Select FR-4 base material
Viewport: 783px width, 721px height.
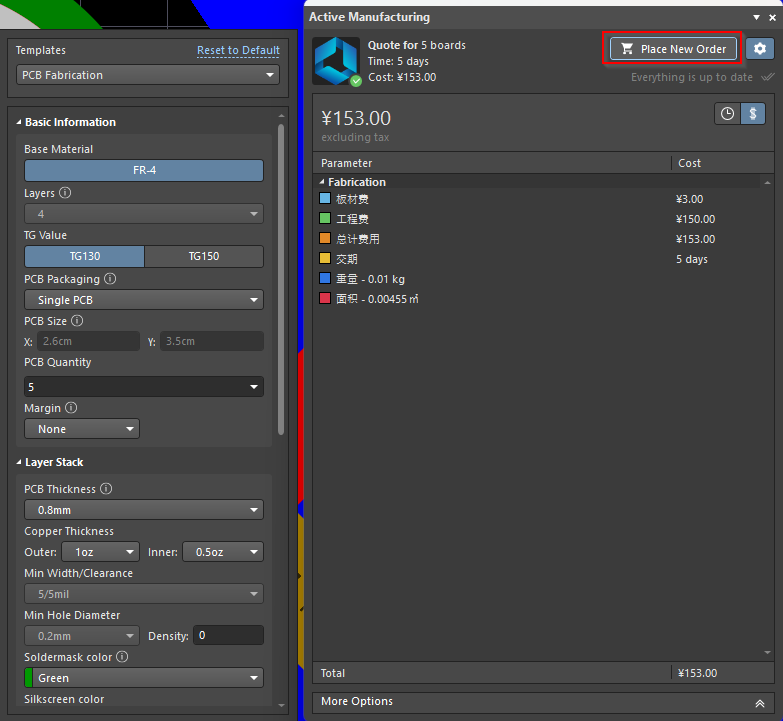[x=144, y=170]
